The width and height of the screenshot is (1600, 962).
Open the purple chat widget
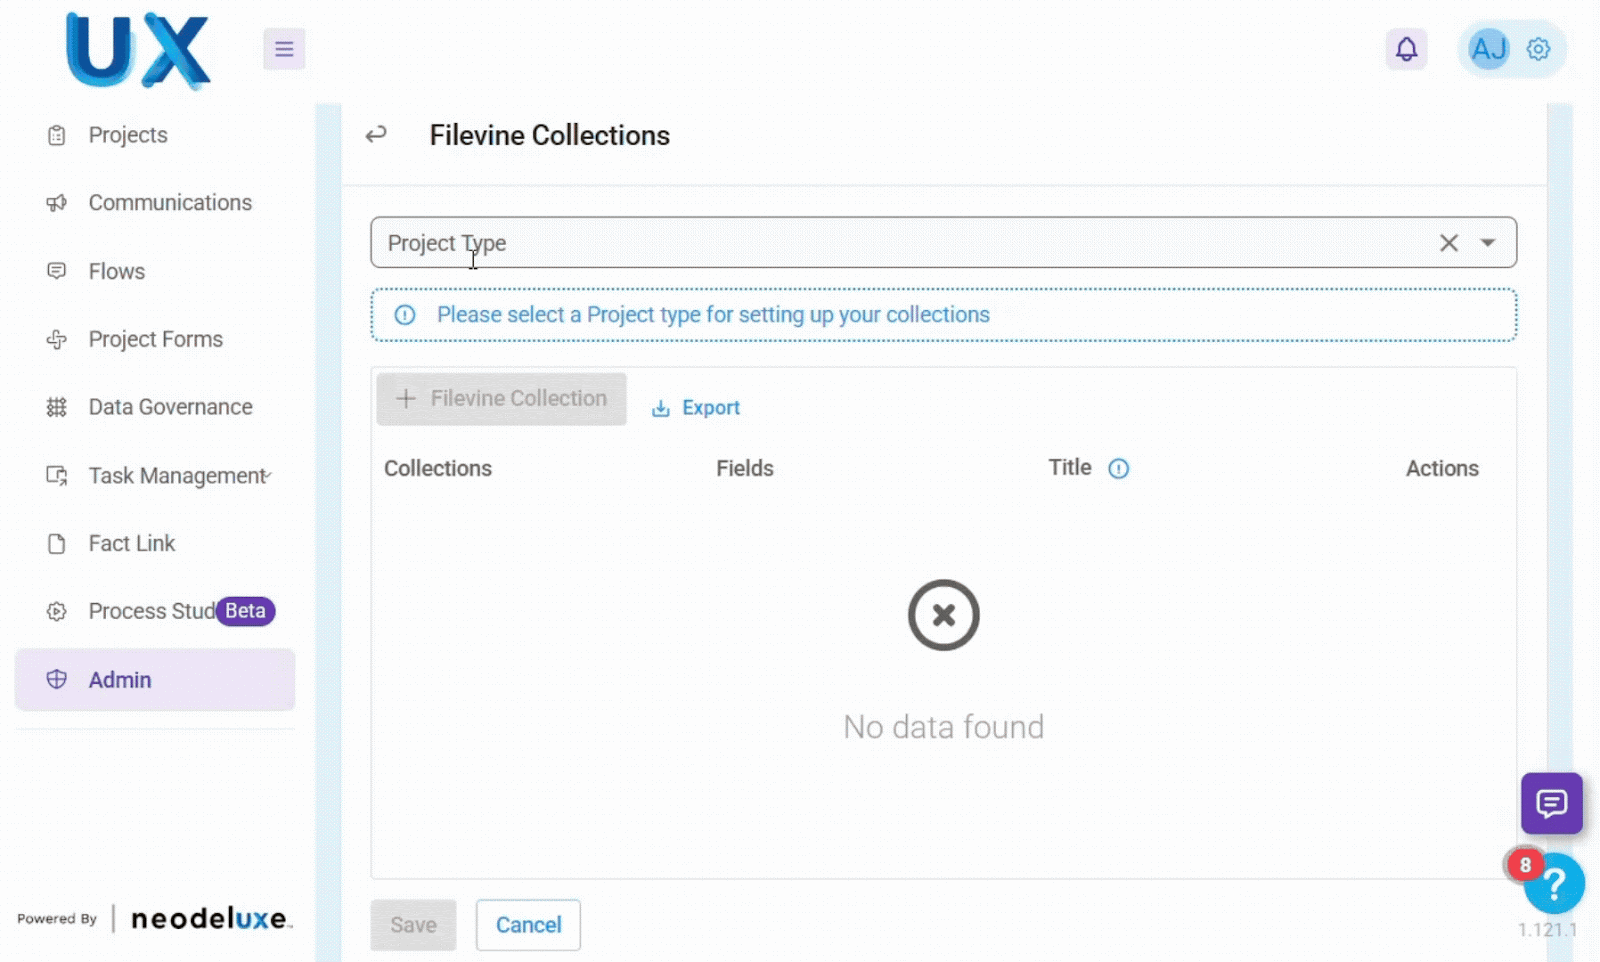[1552, 803]
